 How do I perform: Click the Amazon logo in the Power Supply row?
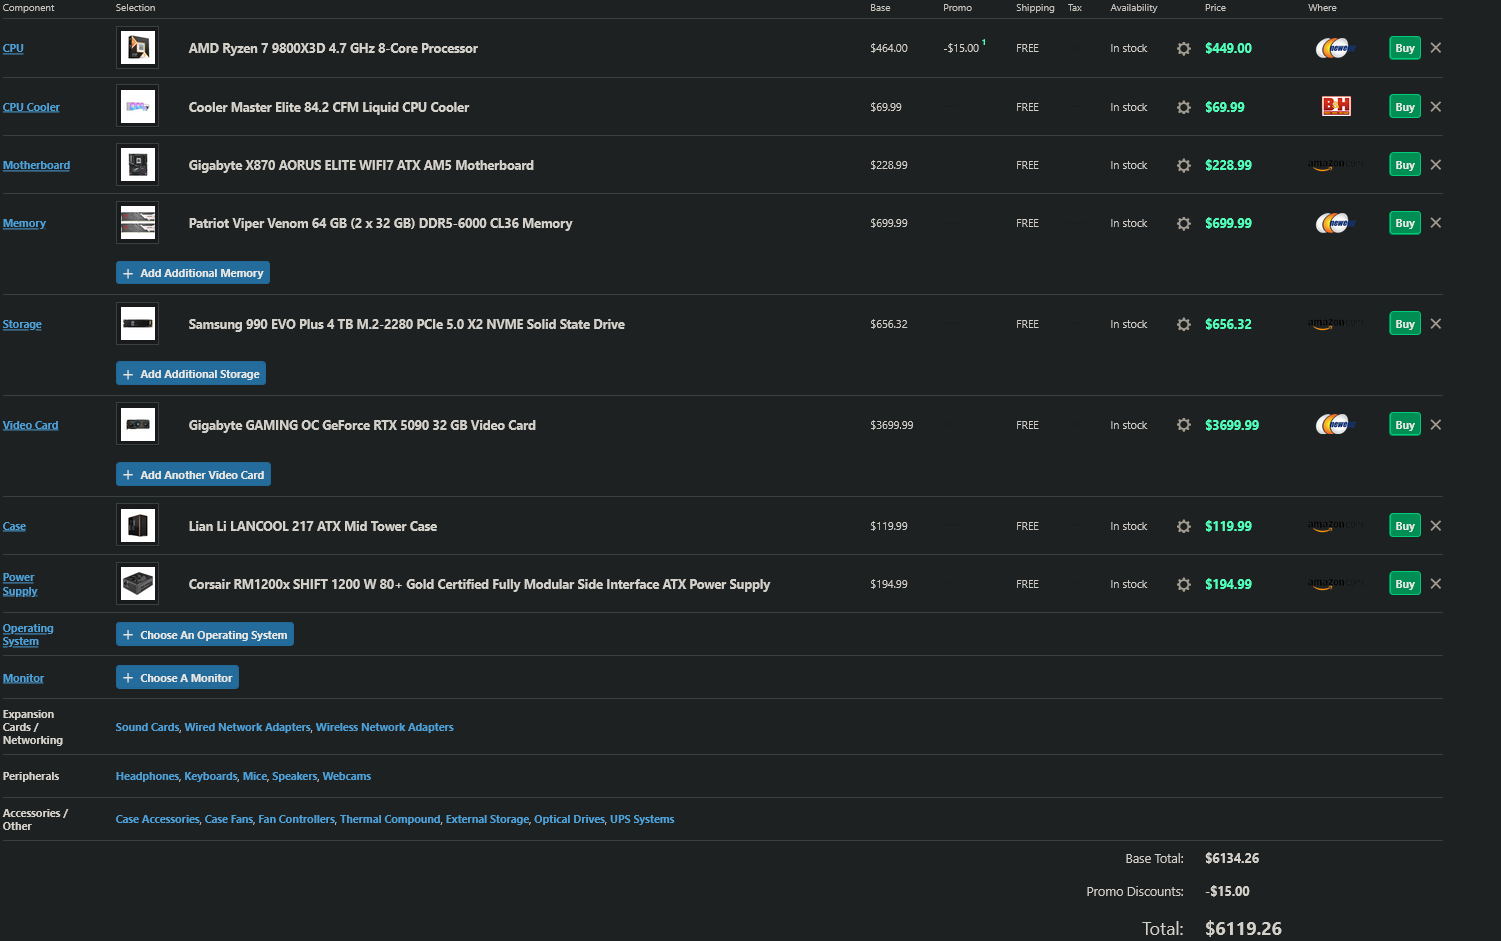coord(1334,584)
